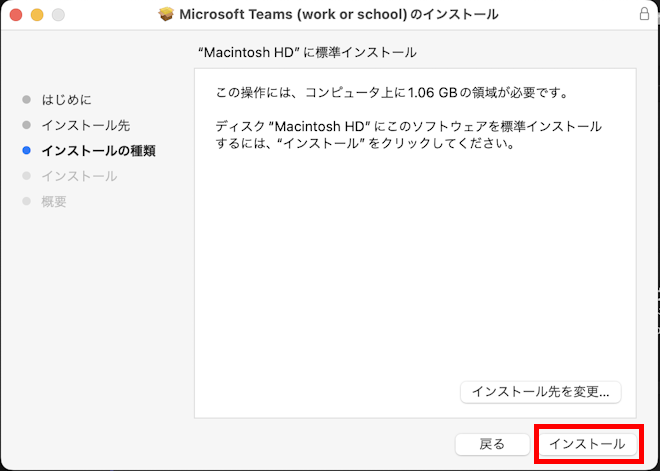Click the lock icon in the title bar

click(x=643, y=15)
